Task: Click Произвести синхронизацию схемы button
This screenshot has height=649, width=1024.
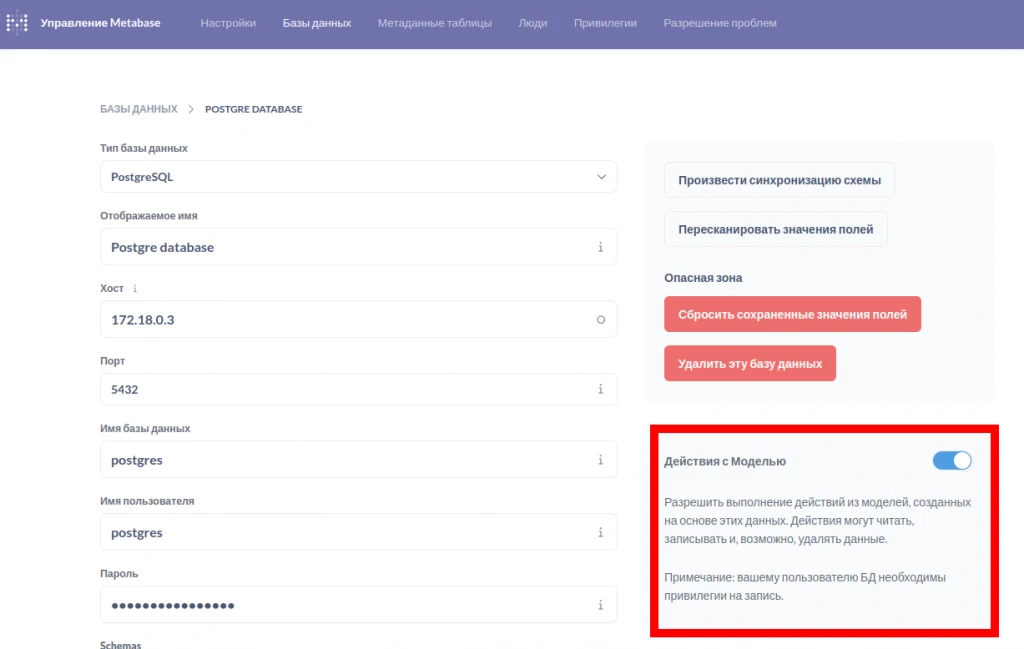Action: tap(779, 180)
